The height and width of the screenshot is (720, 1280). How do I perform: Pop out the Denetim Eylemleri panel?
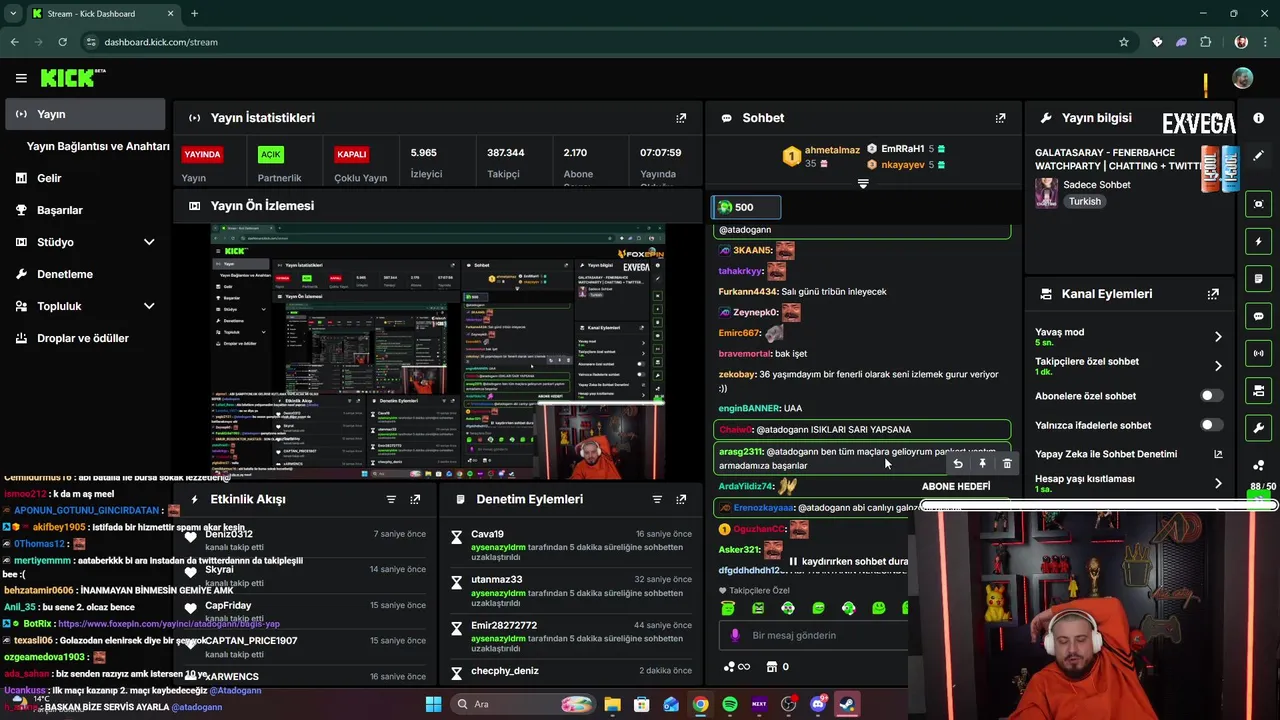(x=681, y=499)
